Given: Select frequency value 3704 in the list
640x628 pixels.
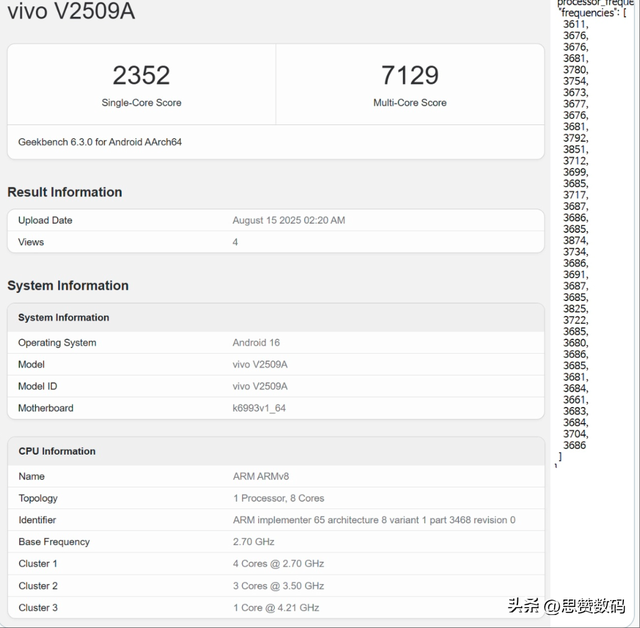Looking at the screenshot, I should (x=575, y=434).
